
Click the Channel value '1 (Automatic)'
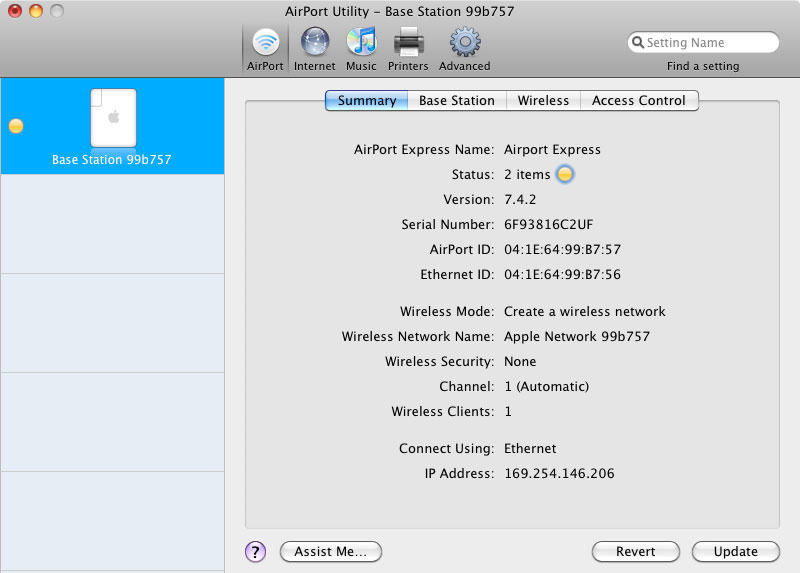546,387
